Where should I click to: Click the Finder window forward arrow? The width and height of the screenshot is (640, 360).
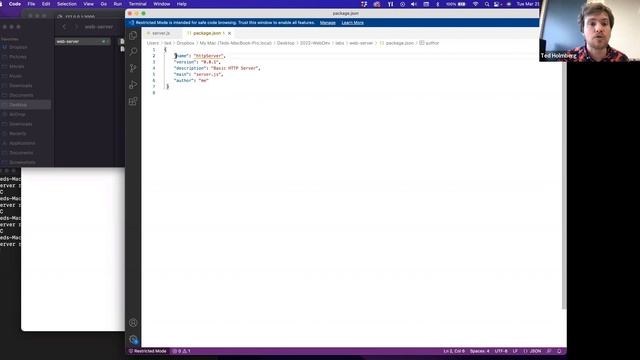coord(76,27)
